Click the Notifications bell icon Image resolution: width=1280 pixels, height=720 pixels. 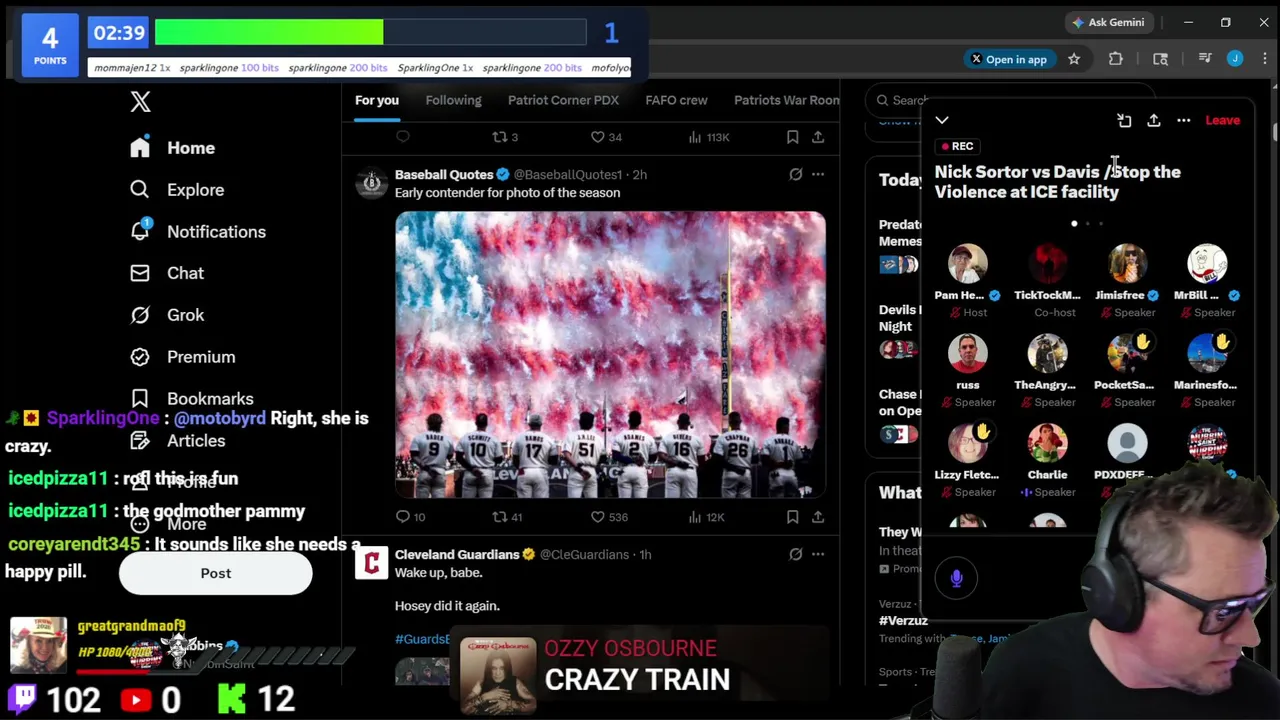point(140,232)
